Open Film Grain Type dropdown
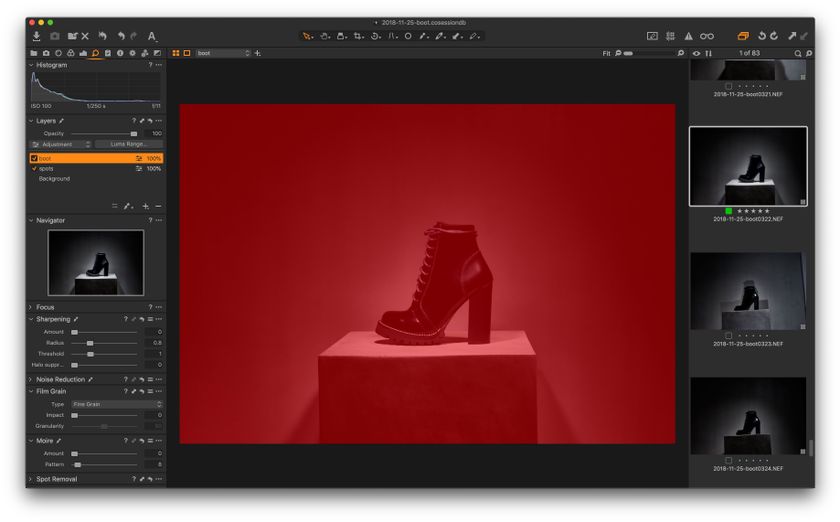 point(117,404)
